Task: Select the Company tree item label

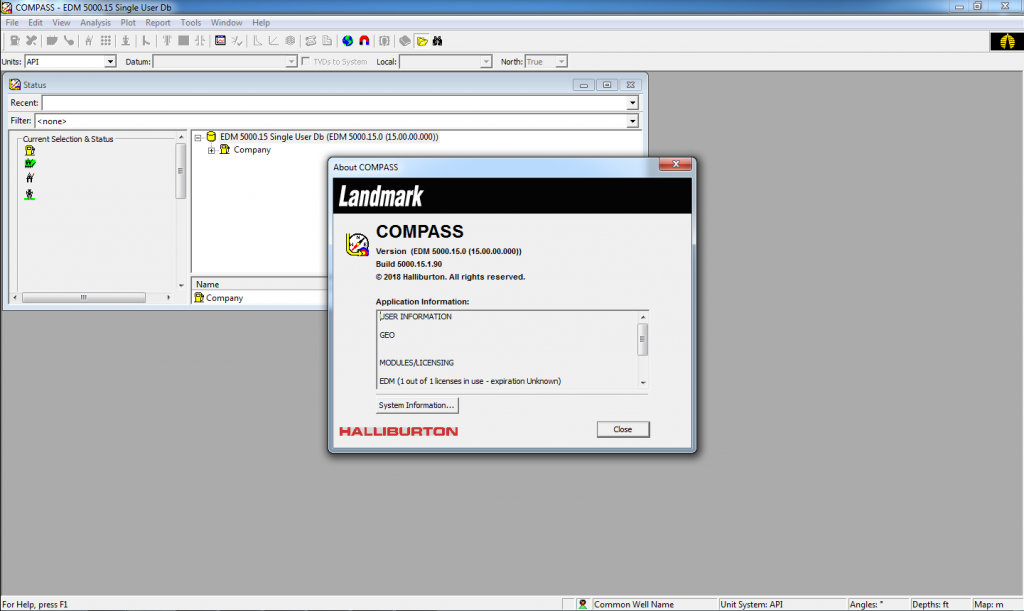Action: coord(252,150)
